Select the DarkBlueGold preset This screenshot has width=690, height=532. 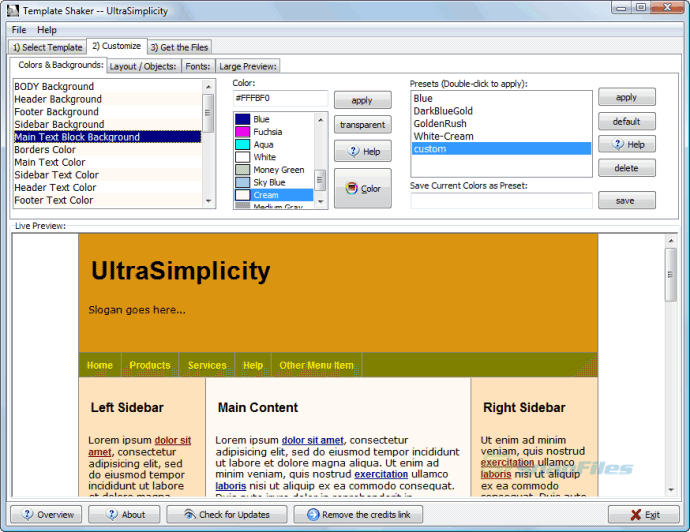point(501,111)
